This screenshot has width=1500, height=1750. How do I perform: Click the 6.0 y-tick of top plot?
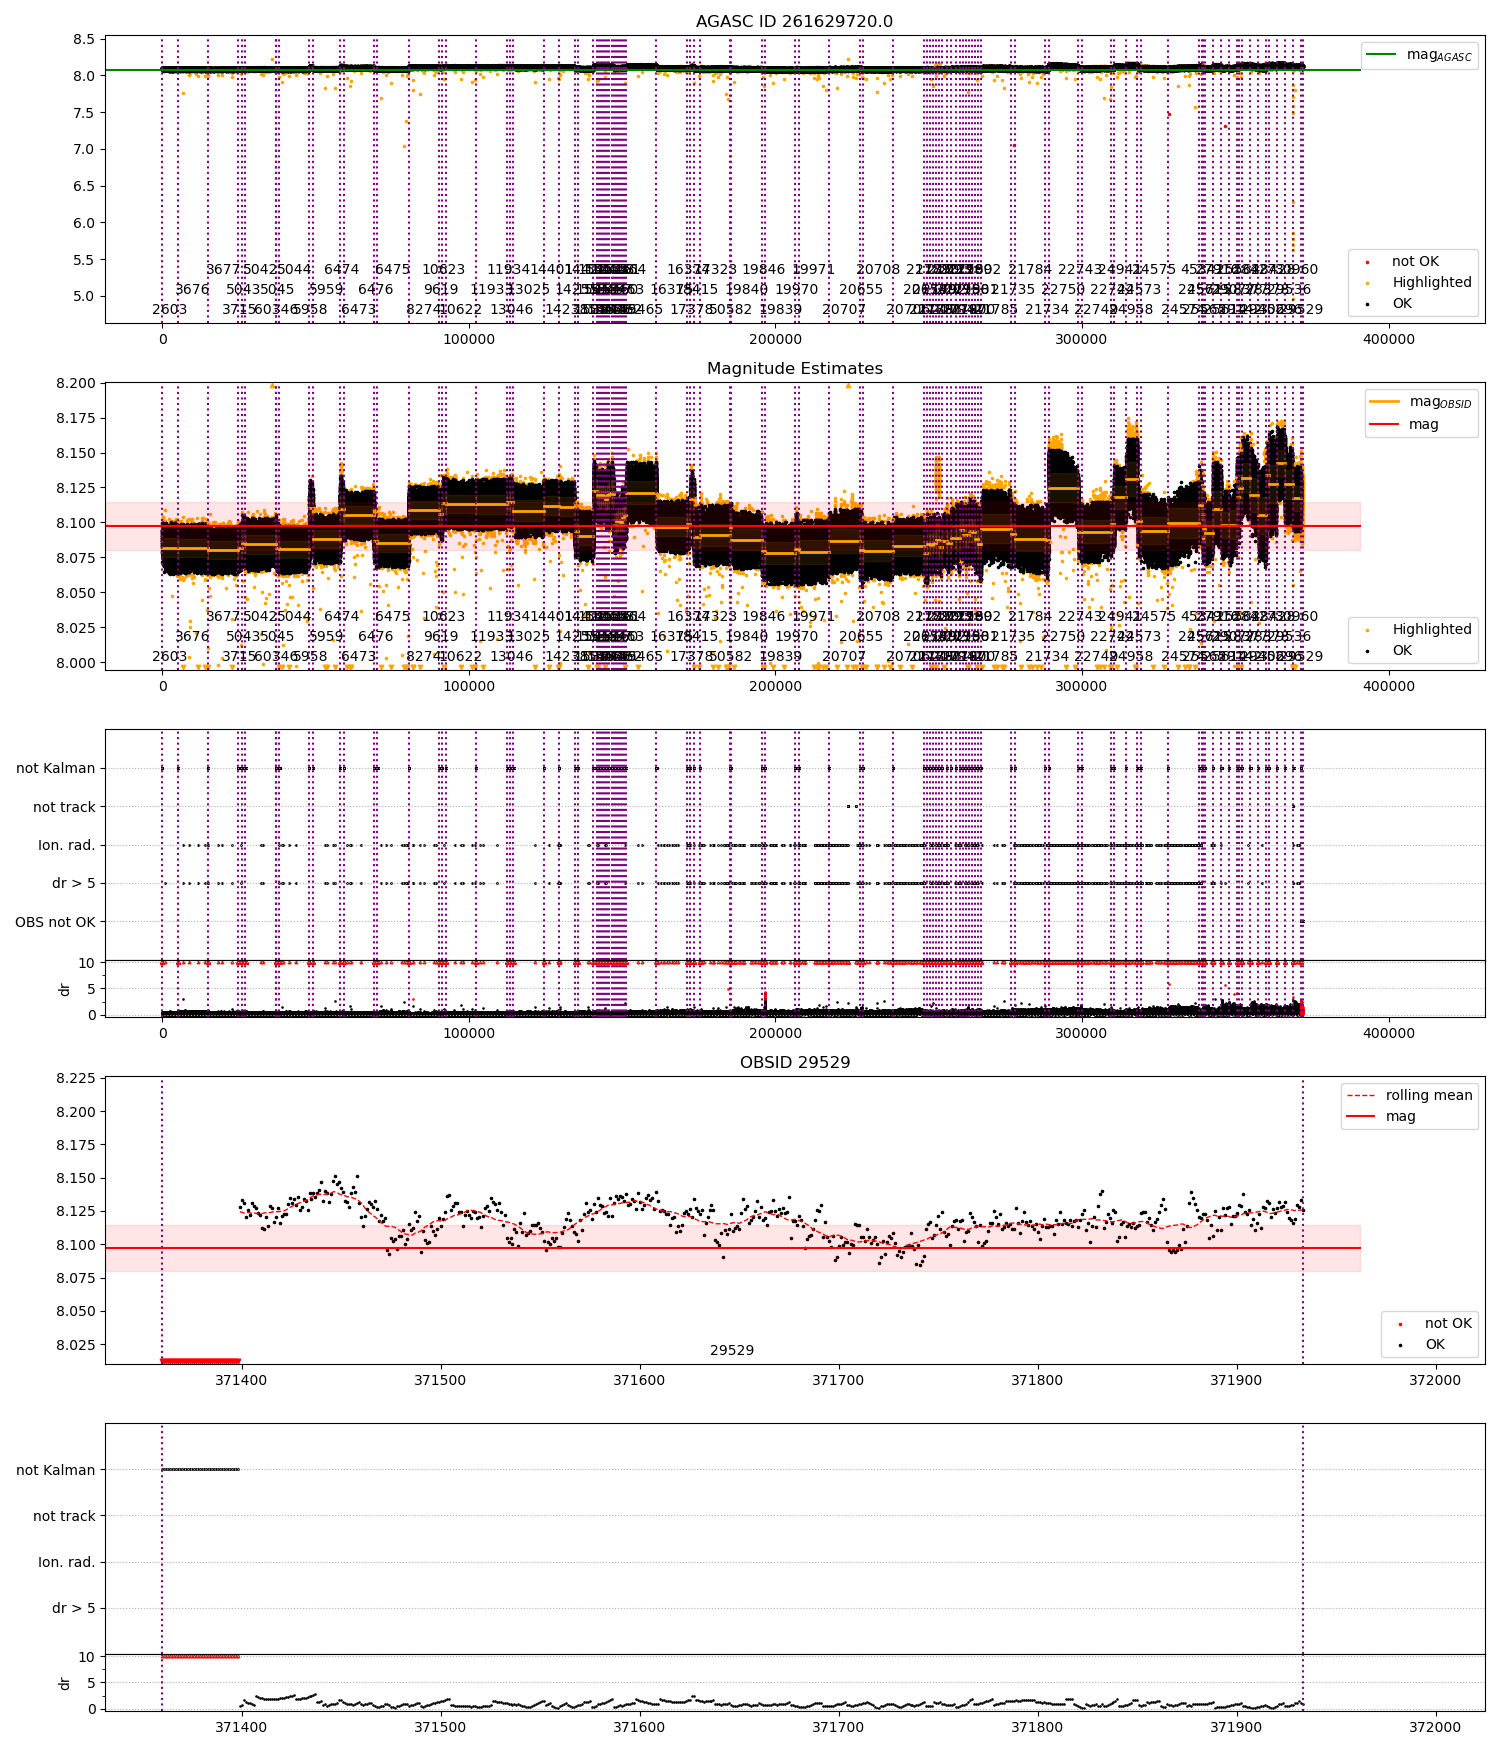pyautogui.click(x=84, y=223)
